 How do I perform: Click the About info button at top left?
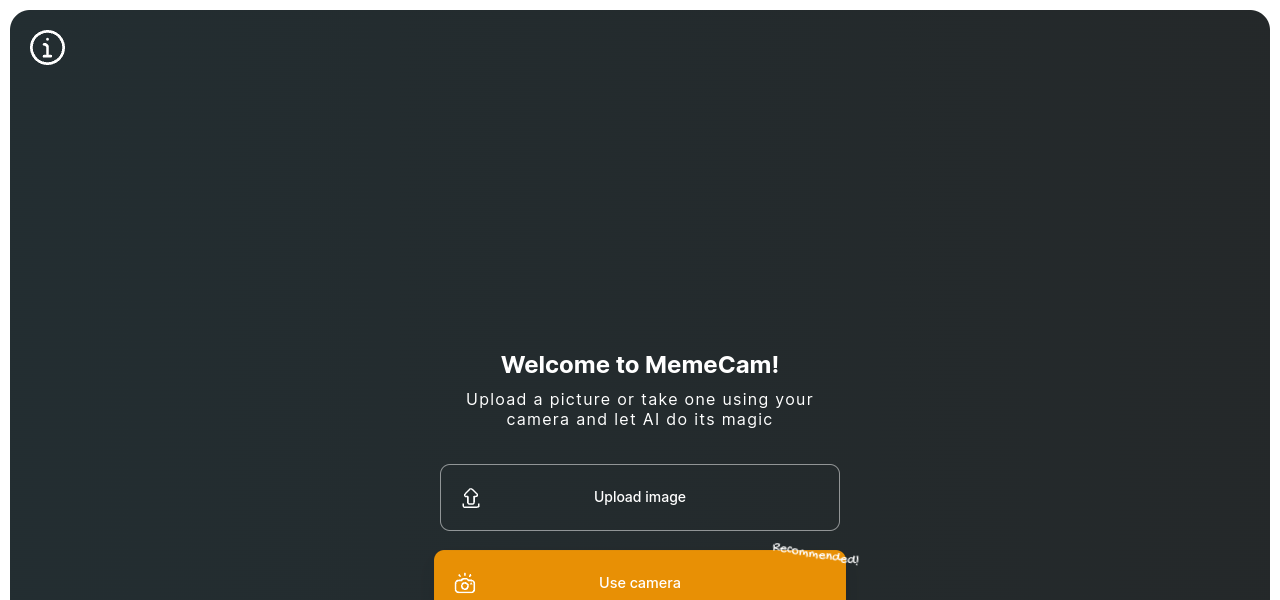coord(47,47)
